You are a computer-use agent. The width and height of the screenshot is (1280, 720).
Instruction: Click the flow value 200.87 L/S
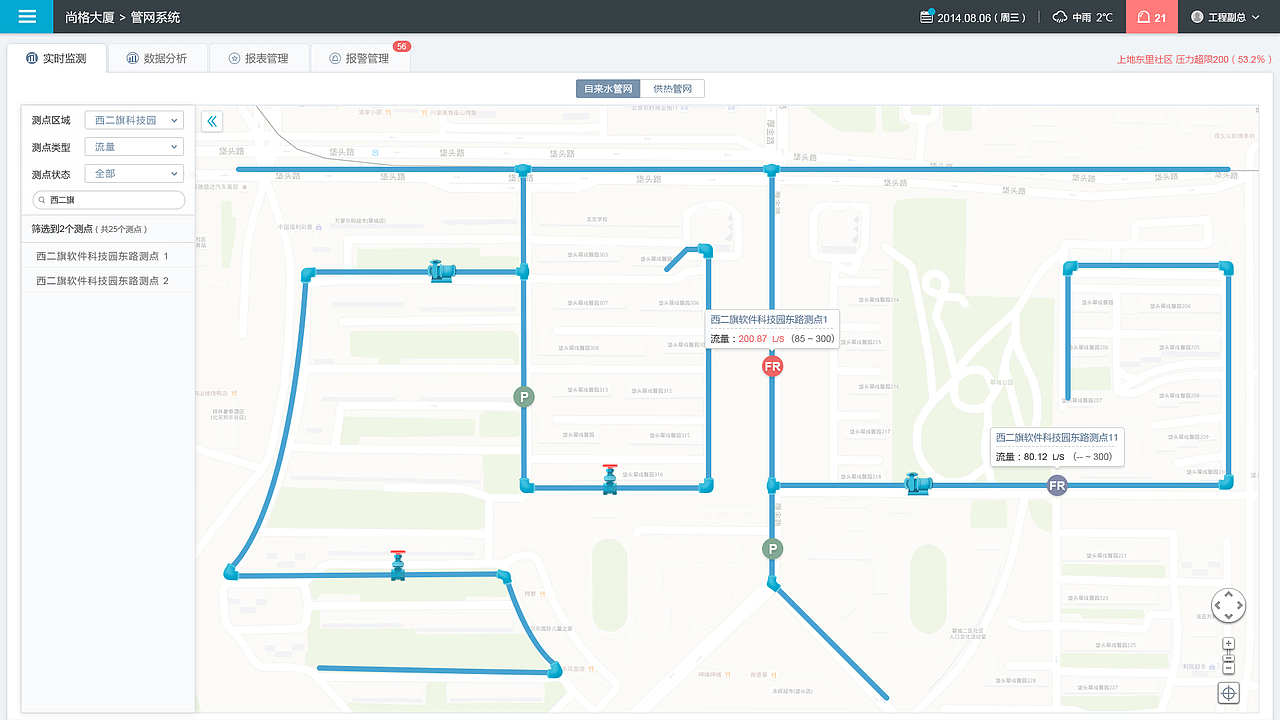[x=762, y=339]
